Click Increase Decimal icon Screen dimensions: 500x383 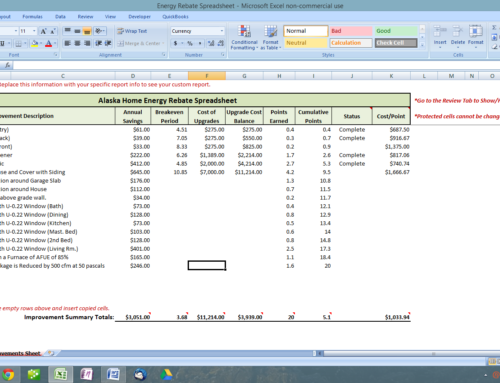[x=211, y=43]
